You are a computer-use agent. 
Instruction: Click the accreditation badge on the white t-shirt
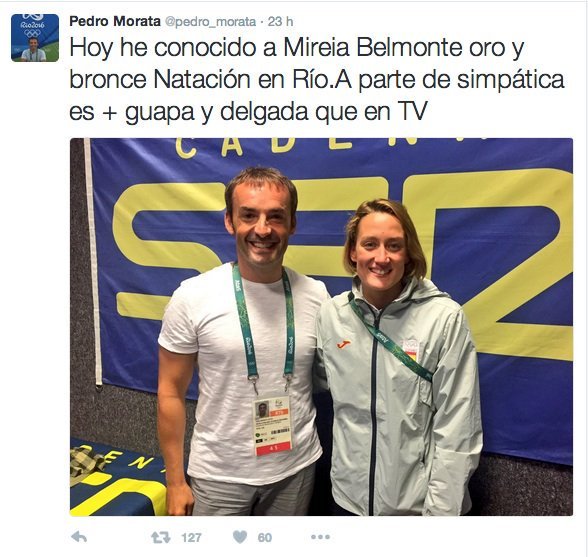click(x=273, y=425)
